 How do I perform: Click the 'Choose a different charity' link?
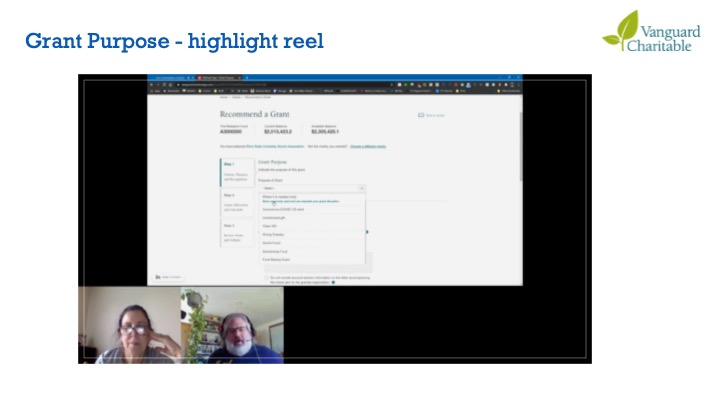click(x=367, y=146)
